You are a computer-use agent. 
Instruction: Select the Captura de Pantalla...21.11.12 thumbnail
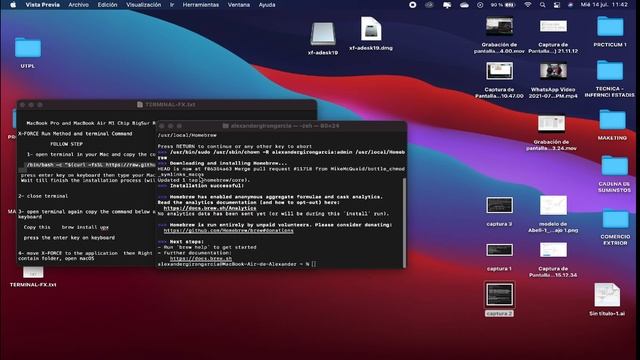coord(553,27)
